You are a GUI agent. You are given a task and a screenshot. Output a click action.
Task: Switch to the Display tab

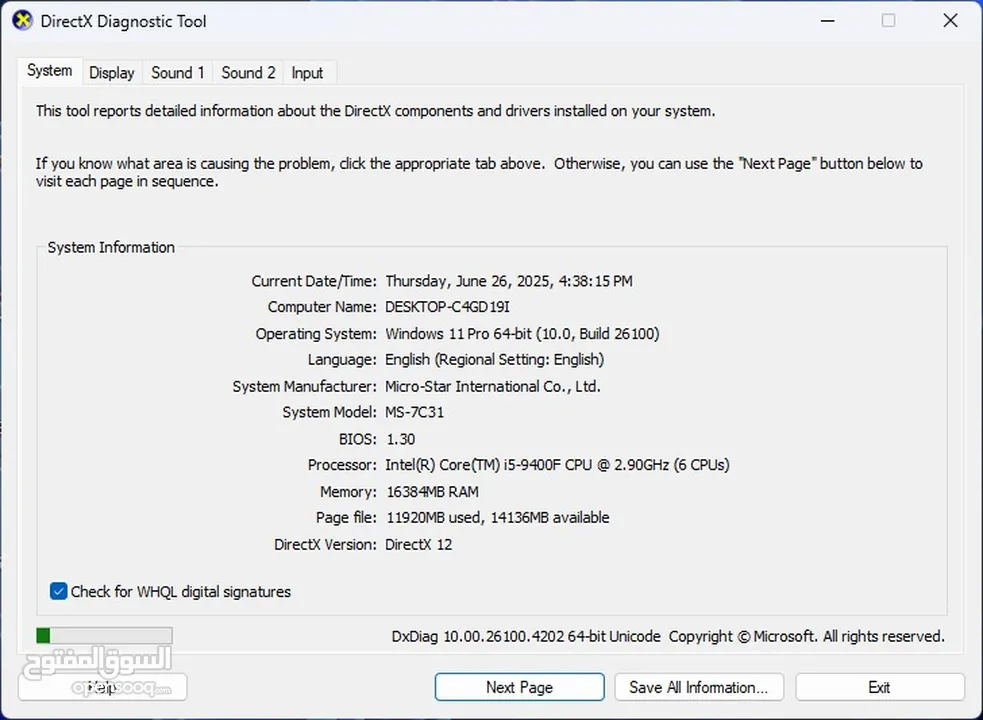click(x=112, y=73)
